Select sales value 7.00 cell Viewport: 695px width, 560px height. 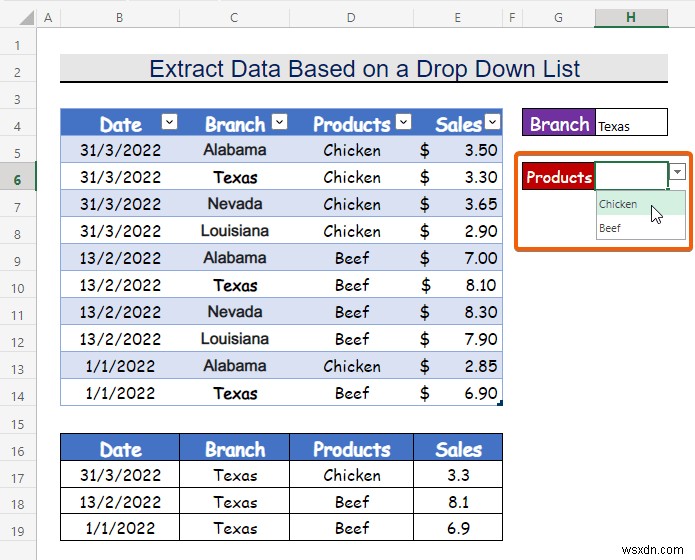click(x=458, y=258)
